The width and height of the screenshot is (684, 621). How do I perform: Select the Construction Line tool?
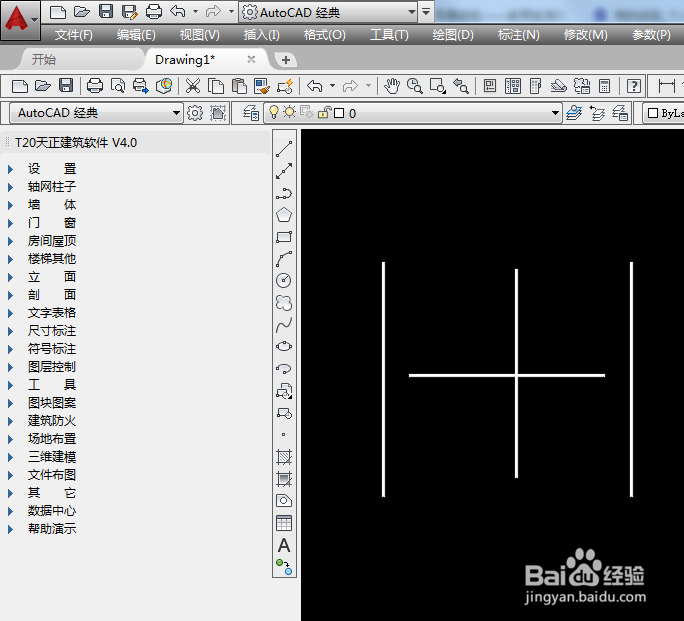pos(284,171)
